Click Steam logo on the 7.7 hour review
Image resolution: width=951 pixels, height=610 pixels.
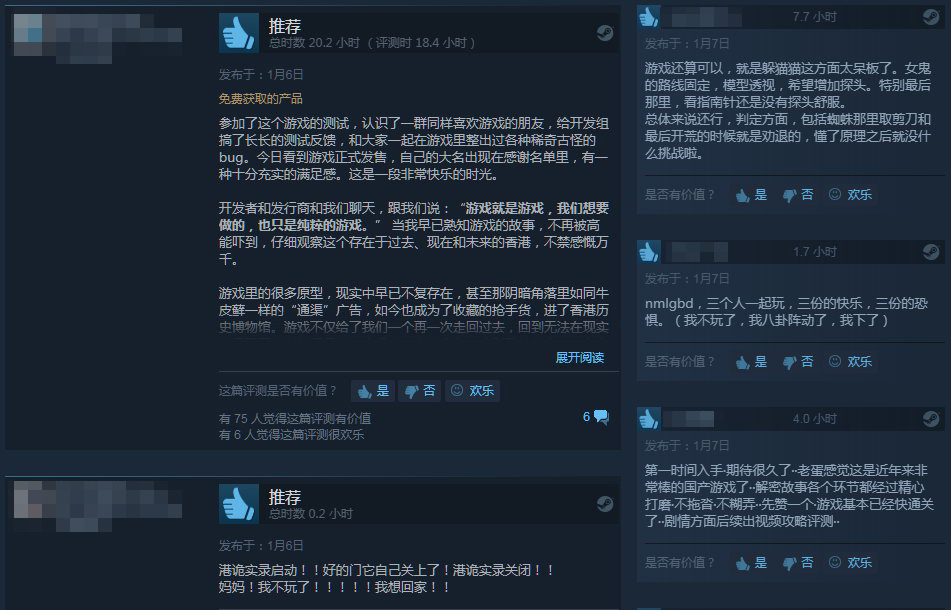click(x=931, y=16)
